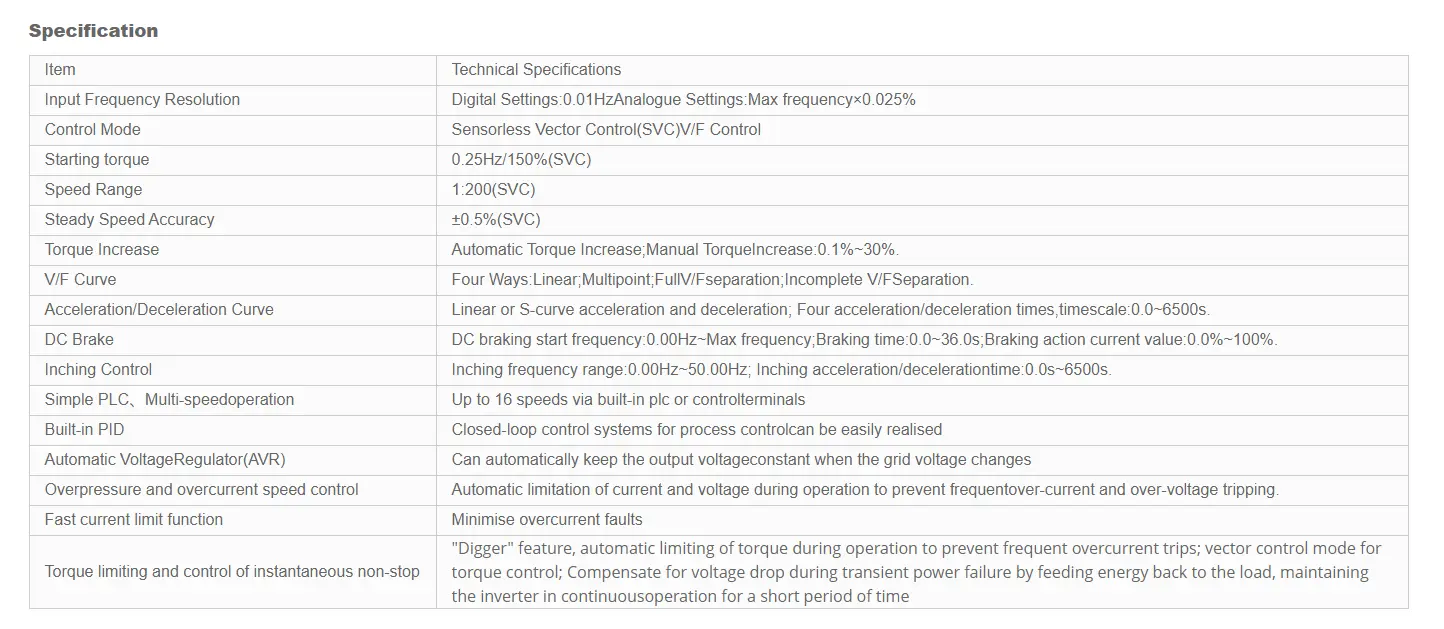
Task: Click the Minimise overcurrent faults text
Action: tap(547, 520)
